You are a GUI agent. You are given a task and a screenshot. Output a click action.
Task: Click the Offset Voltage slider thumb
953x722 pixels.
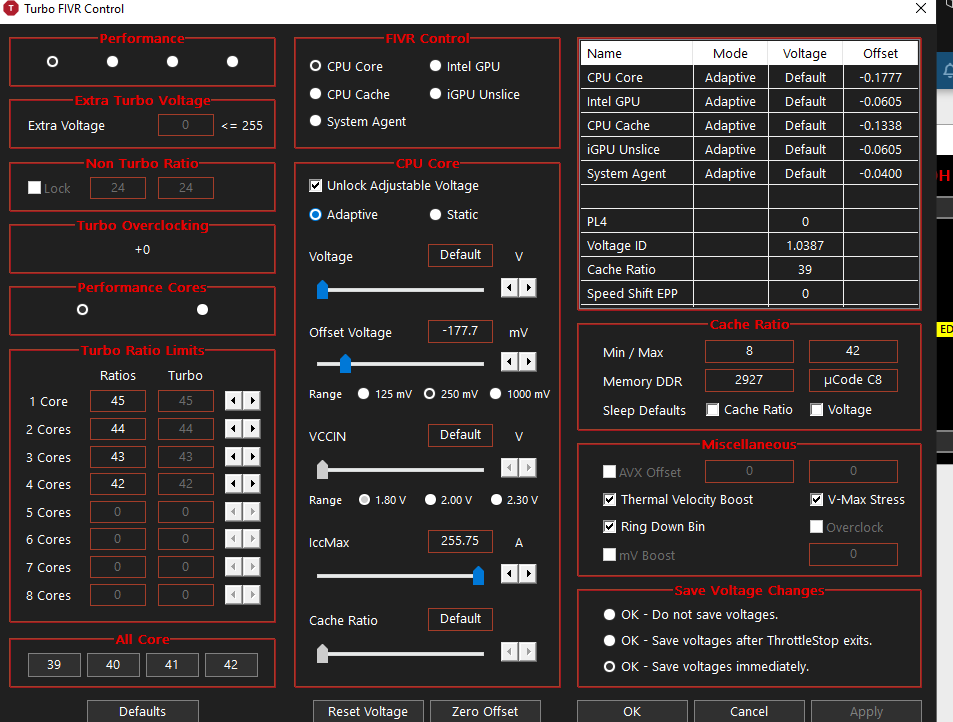(346, 363)
